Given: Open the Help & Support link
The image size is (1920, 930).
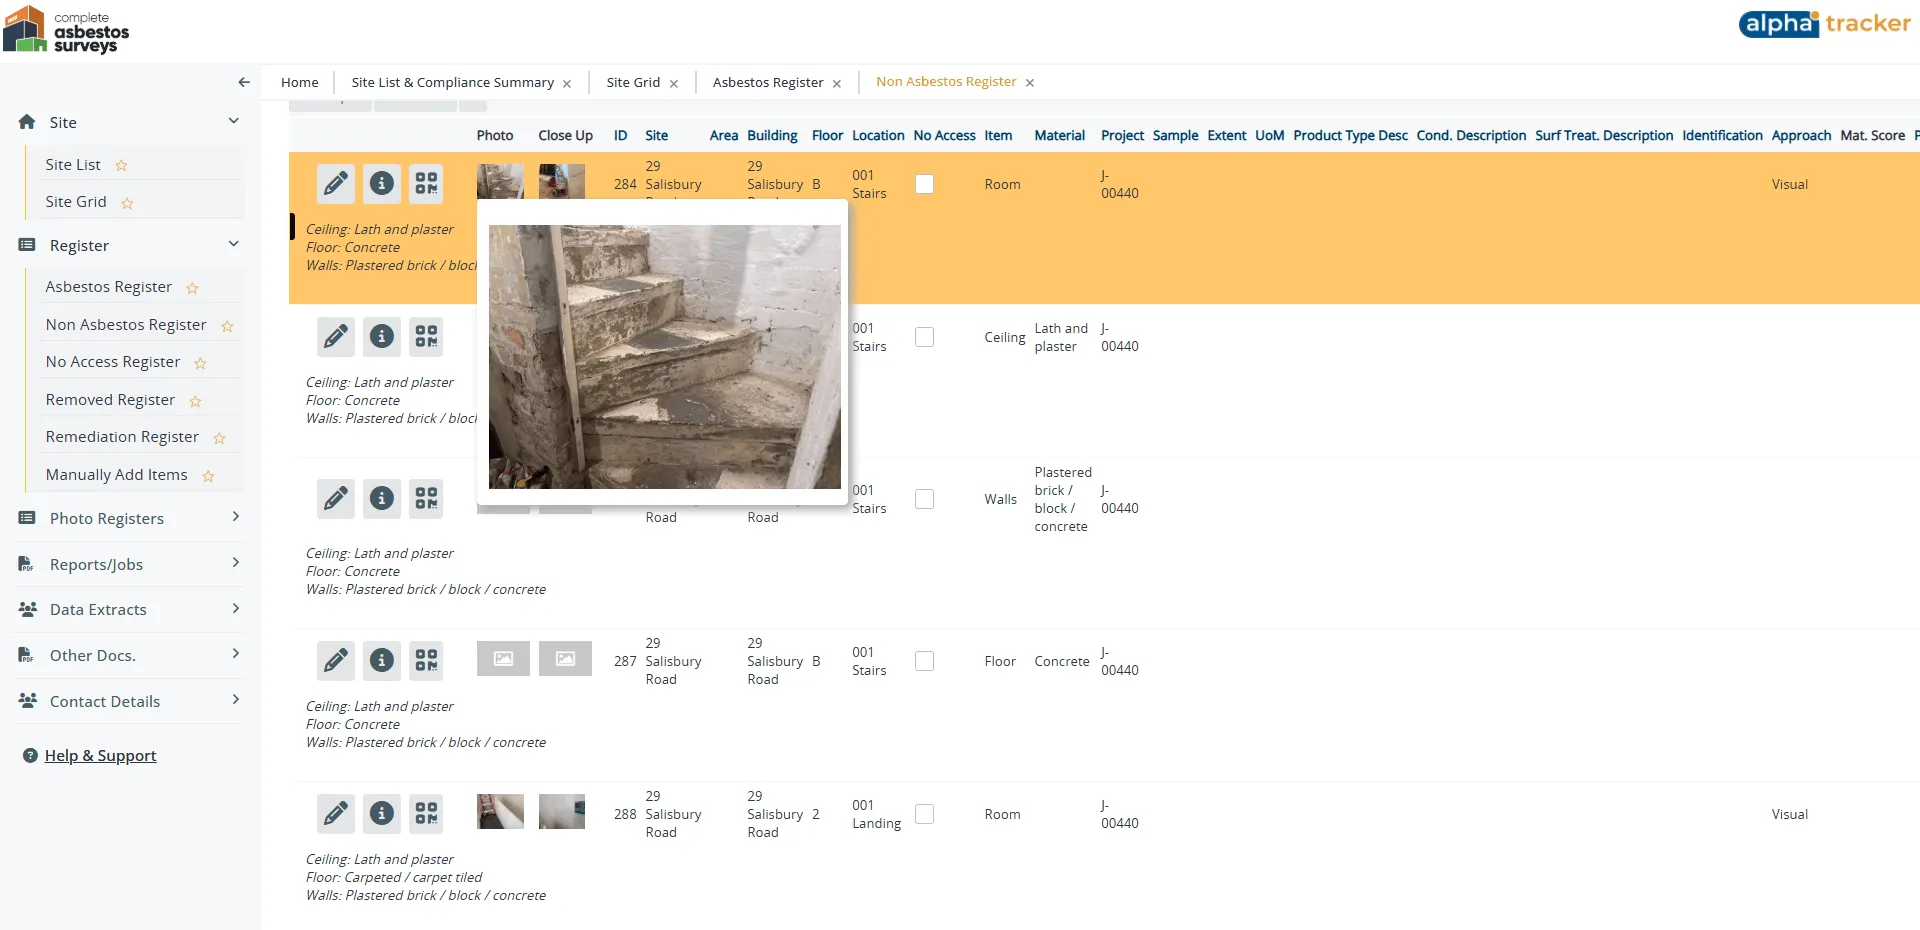Looking at the screenshot, I should (100, 756).
